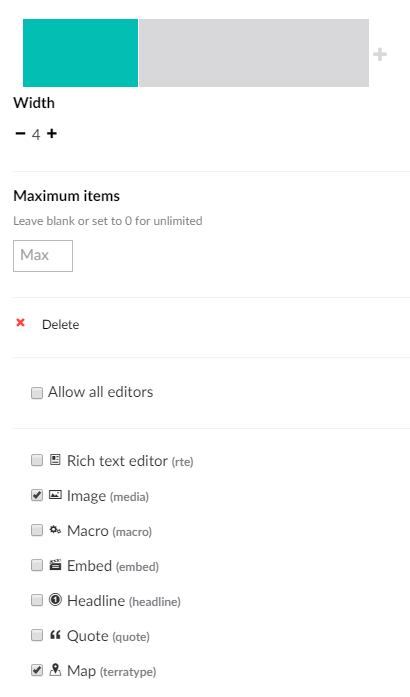Click the Rich text editor icon

tap(55, 460)
